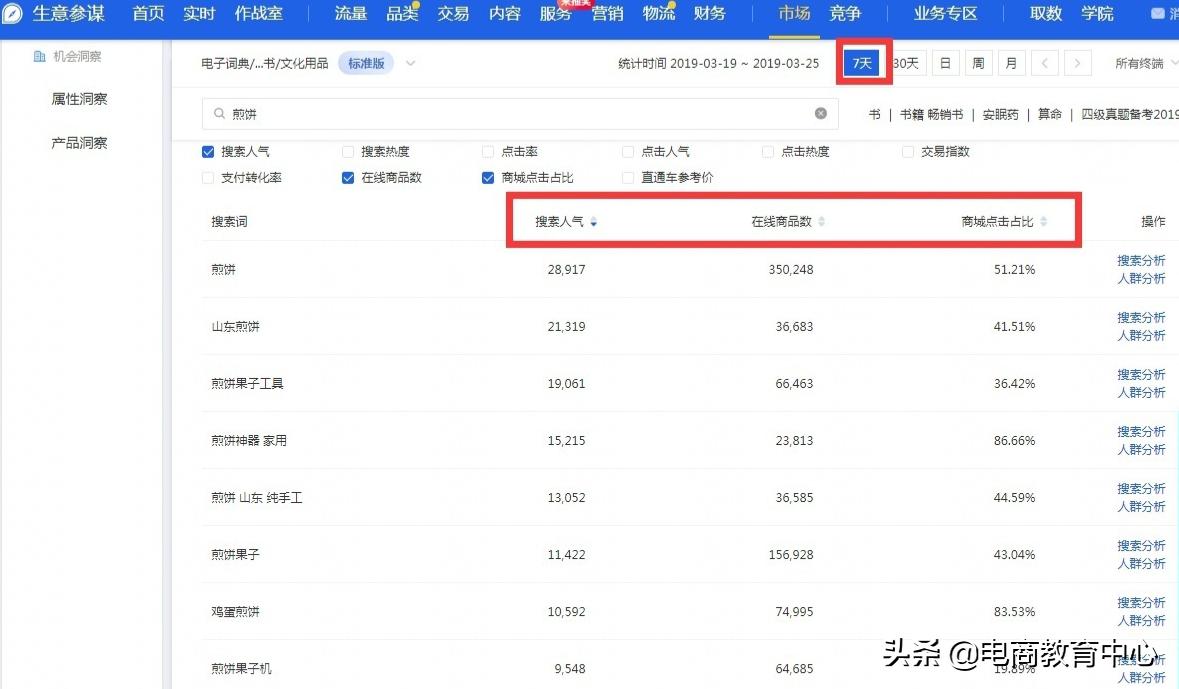Click the sort icon on 搜索人气 column
1179x689 pixels.
click(593, 222)
